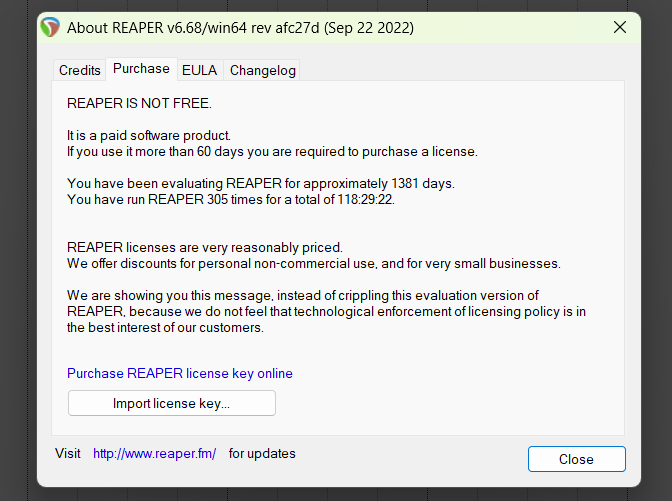The height and width of the screenshot is (501, 672).
Task: Click the REAPER logo icon in title bar
Action: [x=51, y=27]
